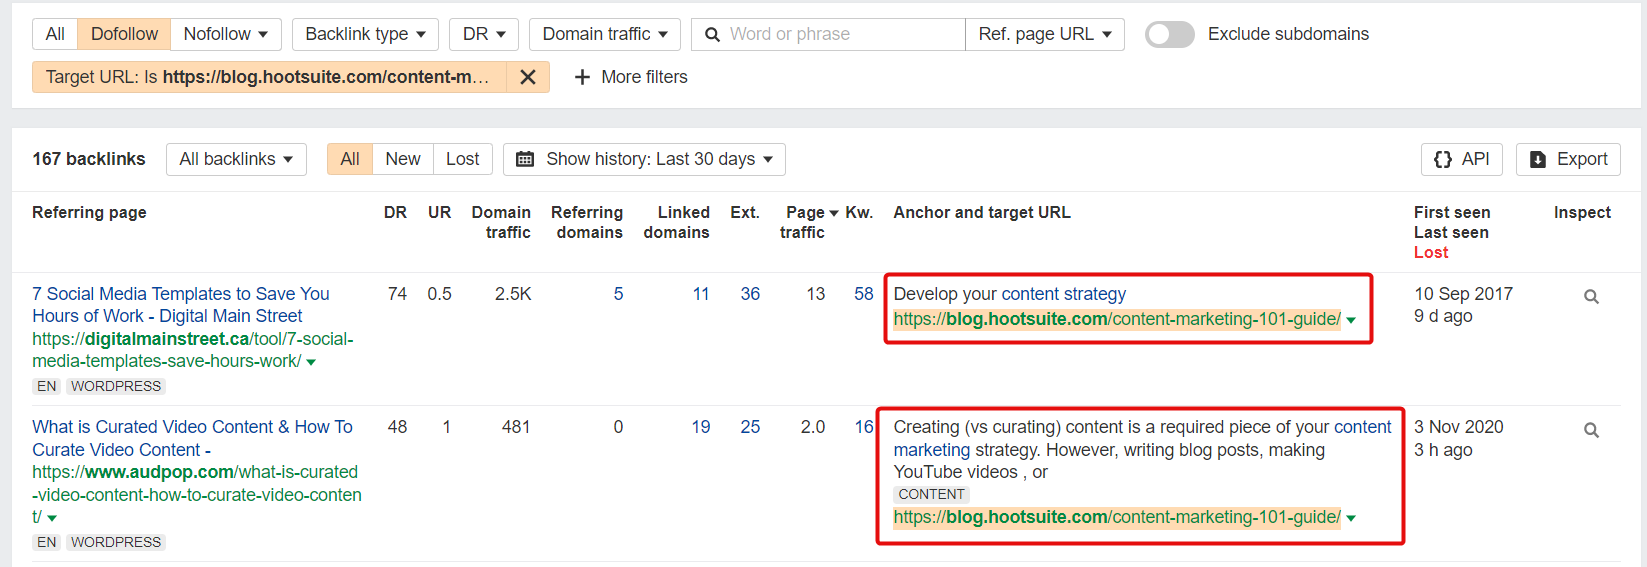Inspect the audpop.com backlink row

point(1591,430)
